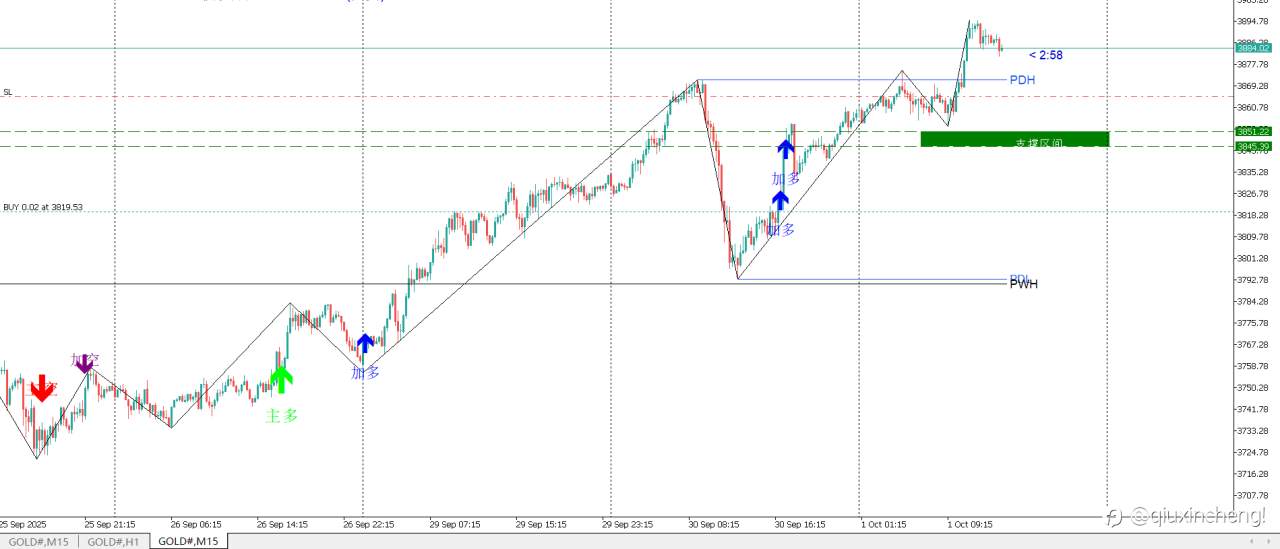Click price axis value 3767.28
This screenshot has width=1280, height=549.
point(1254,345)
